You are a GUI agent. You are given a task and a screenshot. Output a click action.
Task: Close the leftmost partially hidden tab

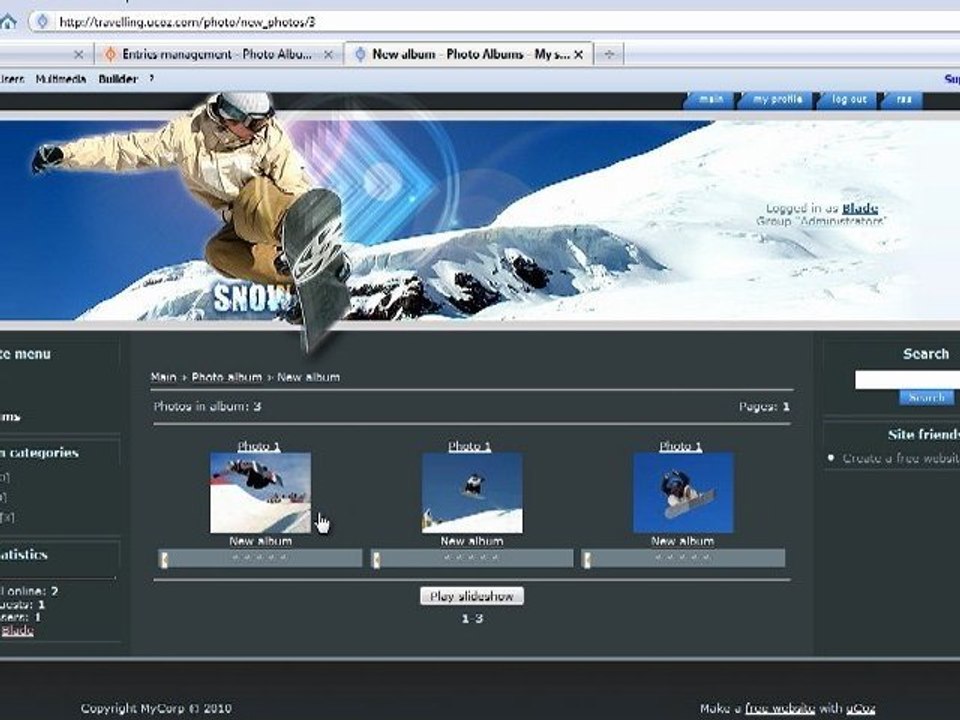(x=78, y=54)
